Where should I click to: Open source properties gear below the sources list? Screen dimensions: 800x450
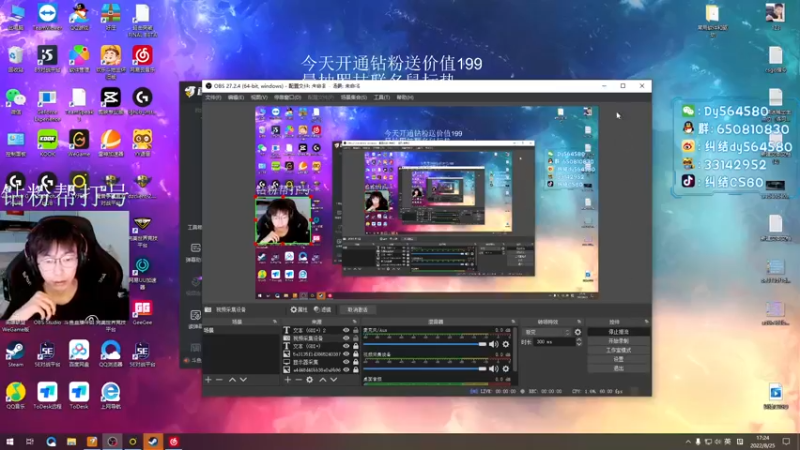point(310,380)
